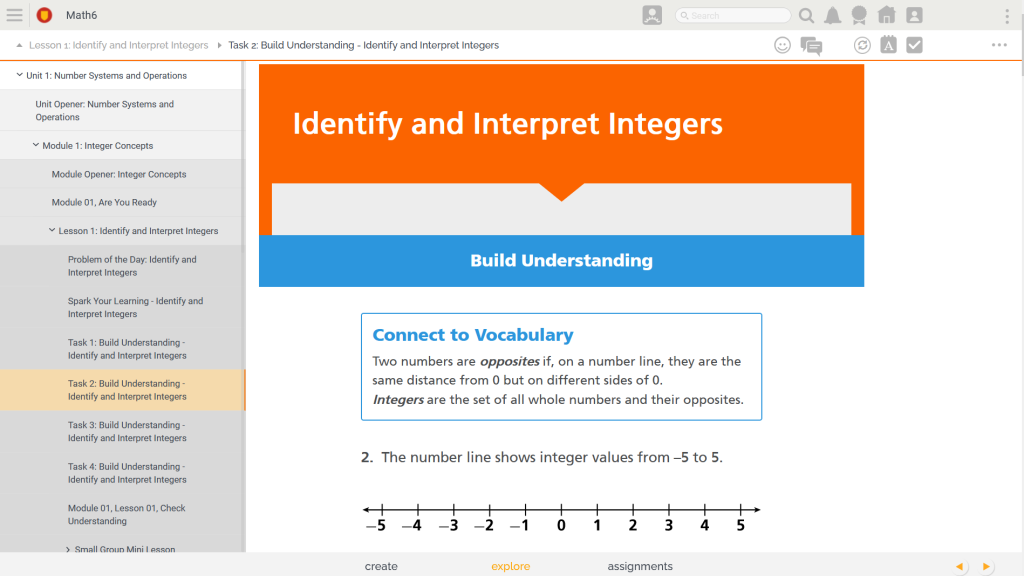Toggle the checkmark completion icon
The width and height of the screenshot is (1024, 576).
click(x=914, y=45)
